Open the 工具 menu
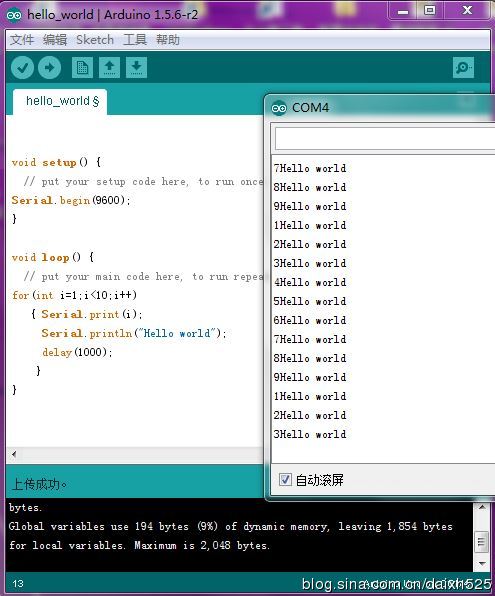The image size is (495, 596). click(135, 40)
